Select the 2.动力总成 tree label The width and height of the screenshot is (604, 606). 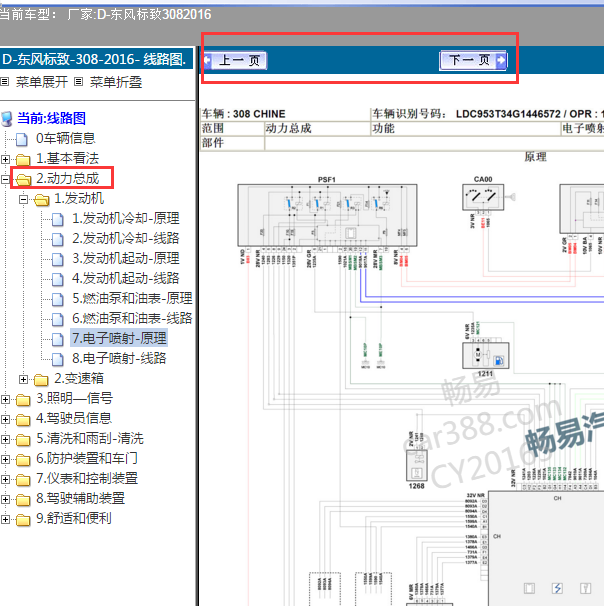pyautogui.click(x=67, y=178)
